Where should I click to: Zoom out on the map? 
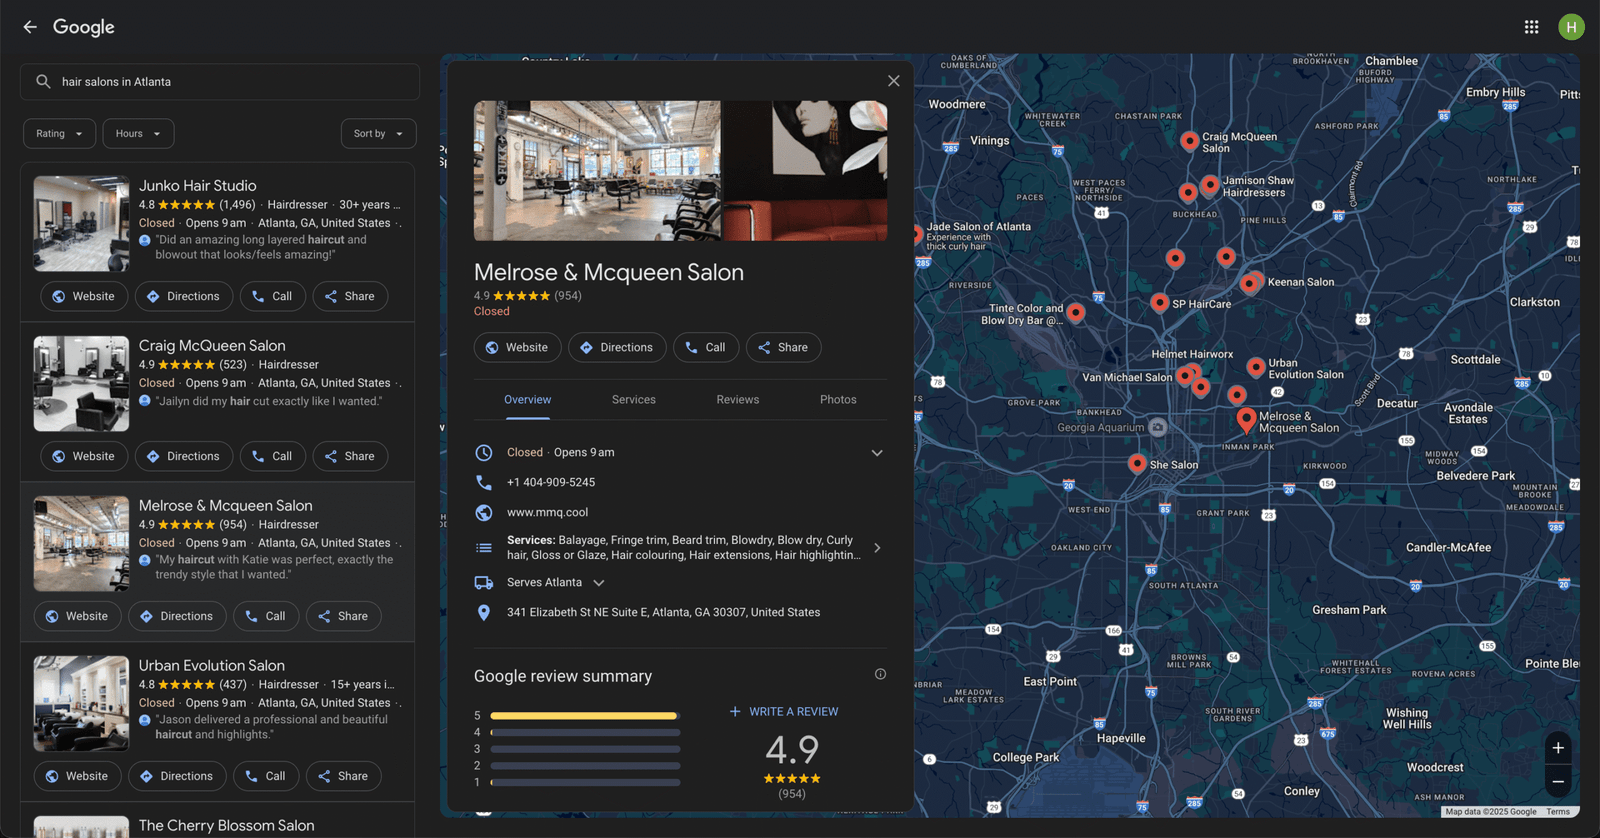coord(1557,782)
